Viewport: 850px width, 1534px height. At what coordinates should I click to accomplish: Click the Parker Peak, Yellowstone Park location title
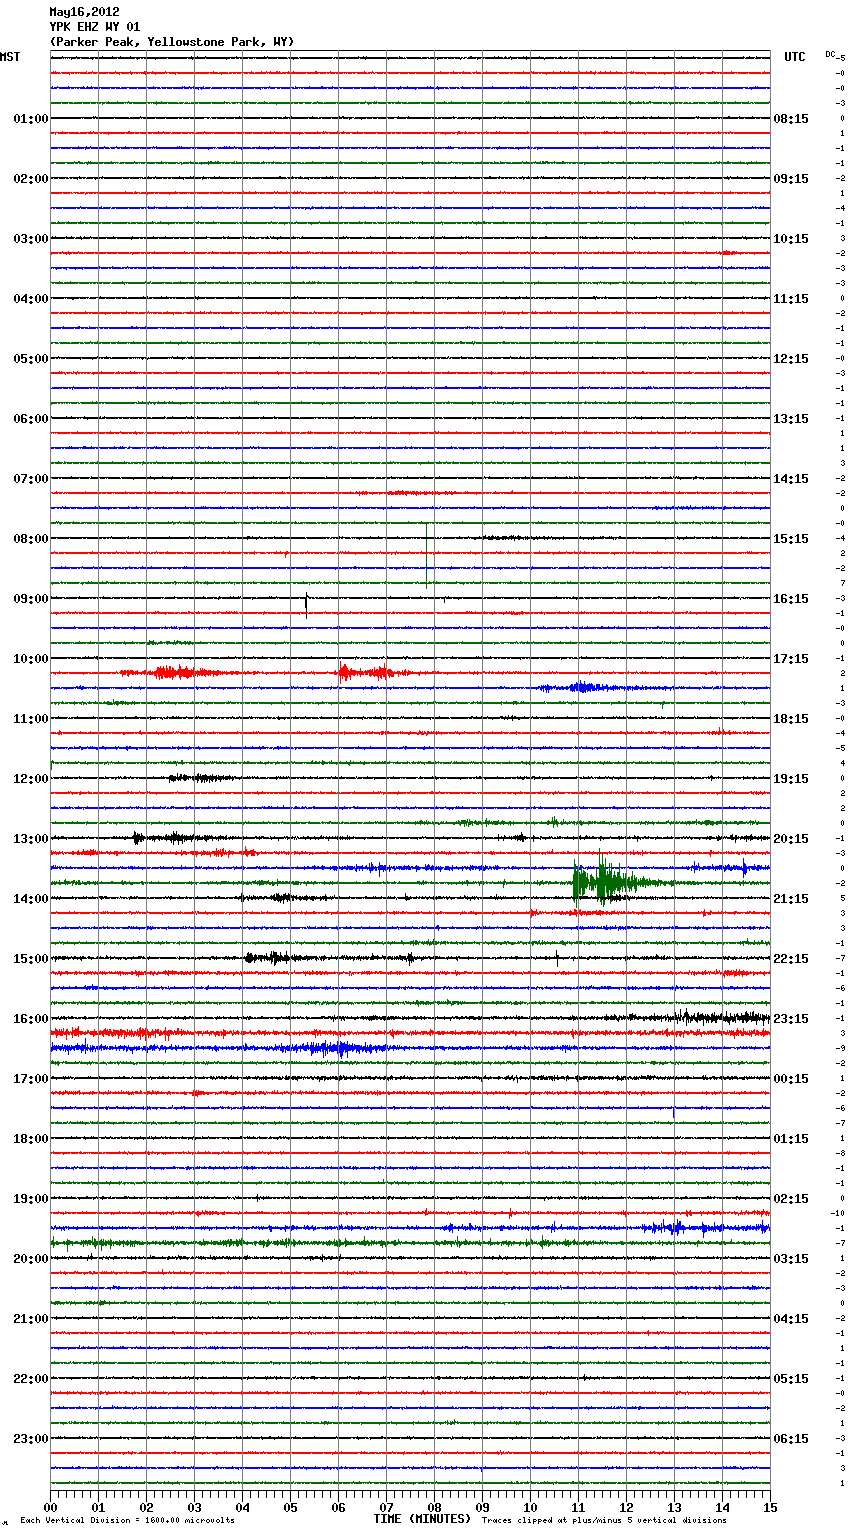[172, 42]
